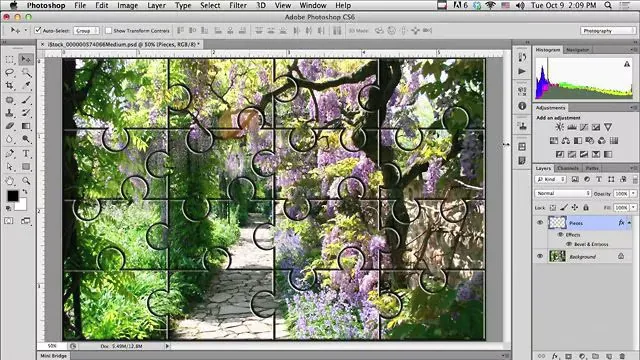The width and height of the screenshot is (640, 360).
Task: Open the Filter menu
Action: point(238,5)
